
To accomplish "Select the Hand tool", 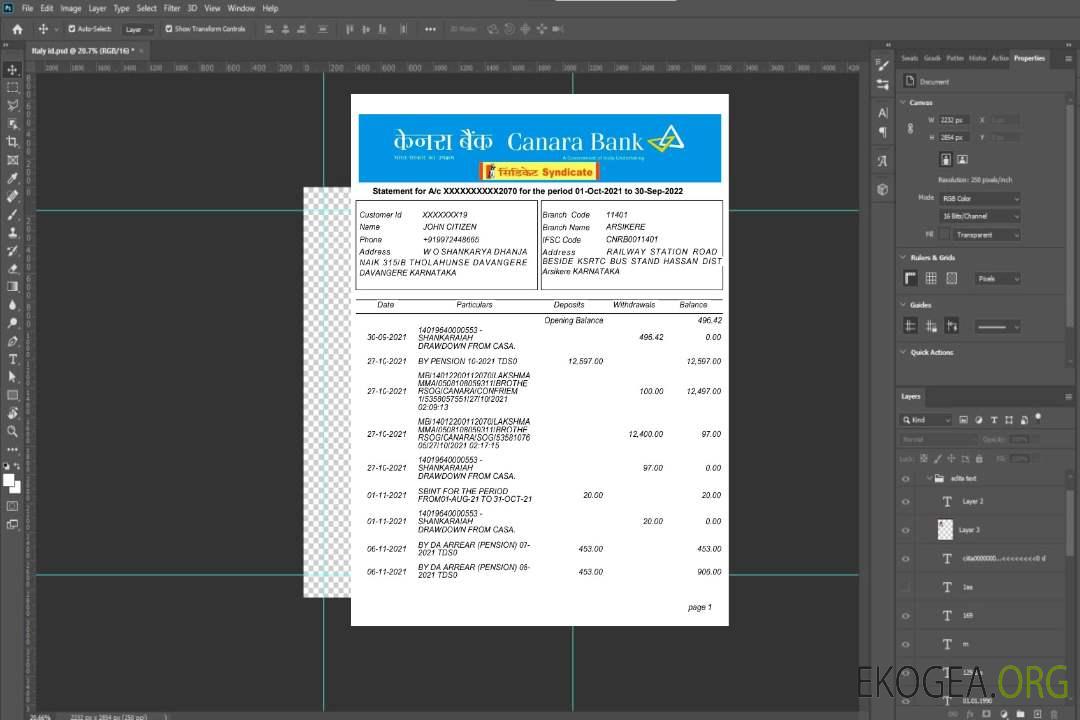I will (x=12, y=413).
